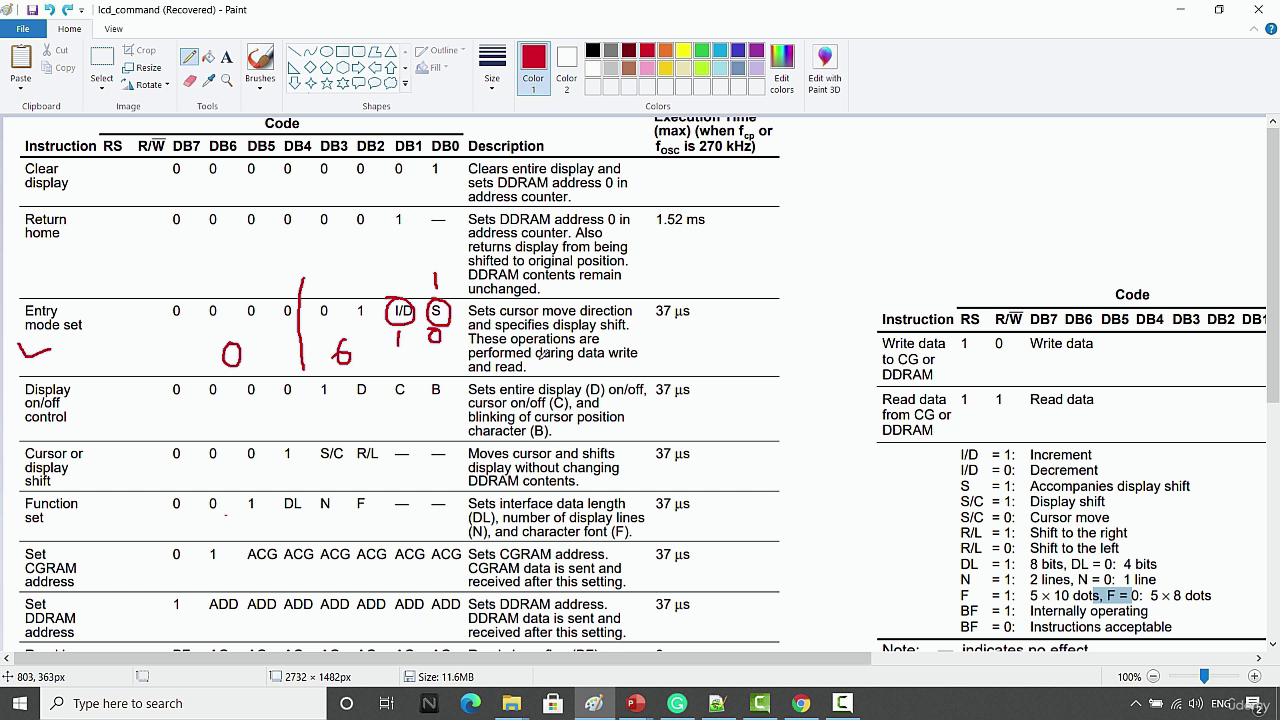The height and width of the screenshot is (720, 1280).
Task: Select the Oval shape
Action: 326,52
